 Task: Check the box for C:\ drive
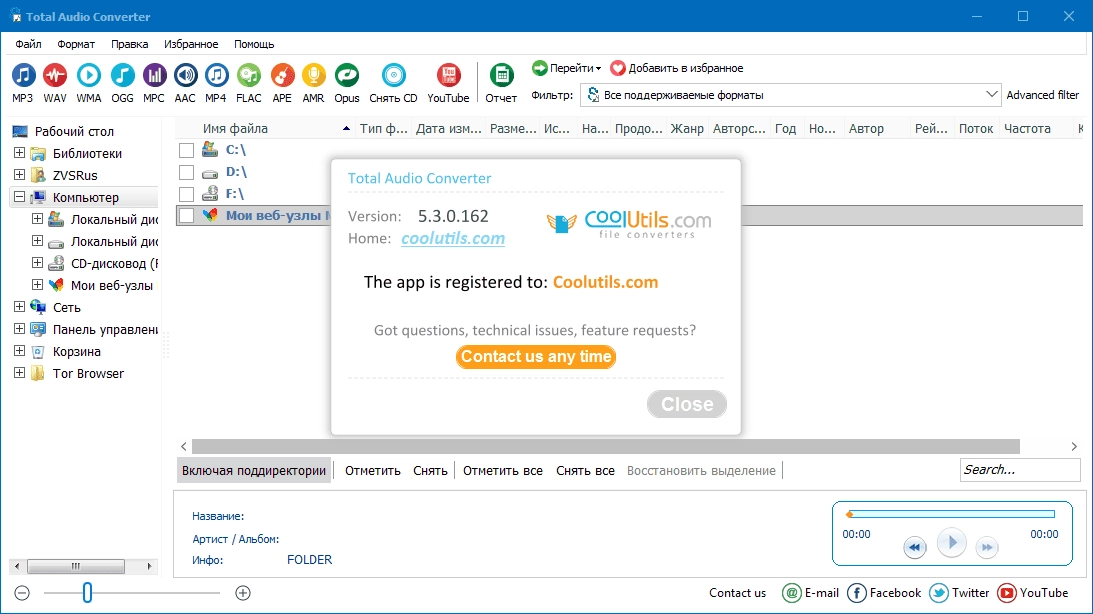coord(186,150)
